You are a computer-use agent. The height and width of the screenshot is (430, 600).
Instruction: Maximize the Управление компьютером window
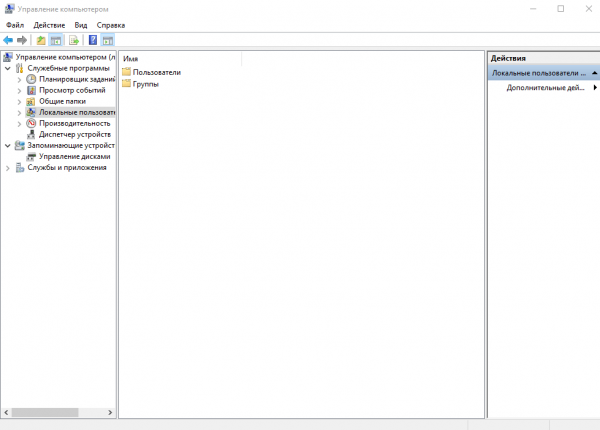561,9
